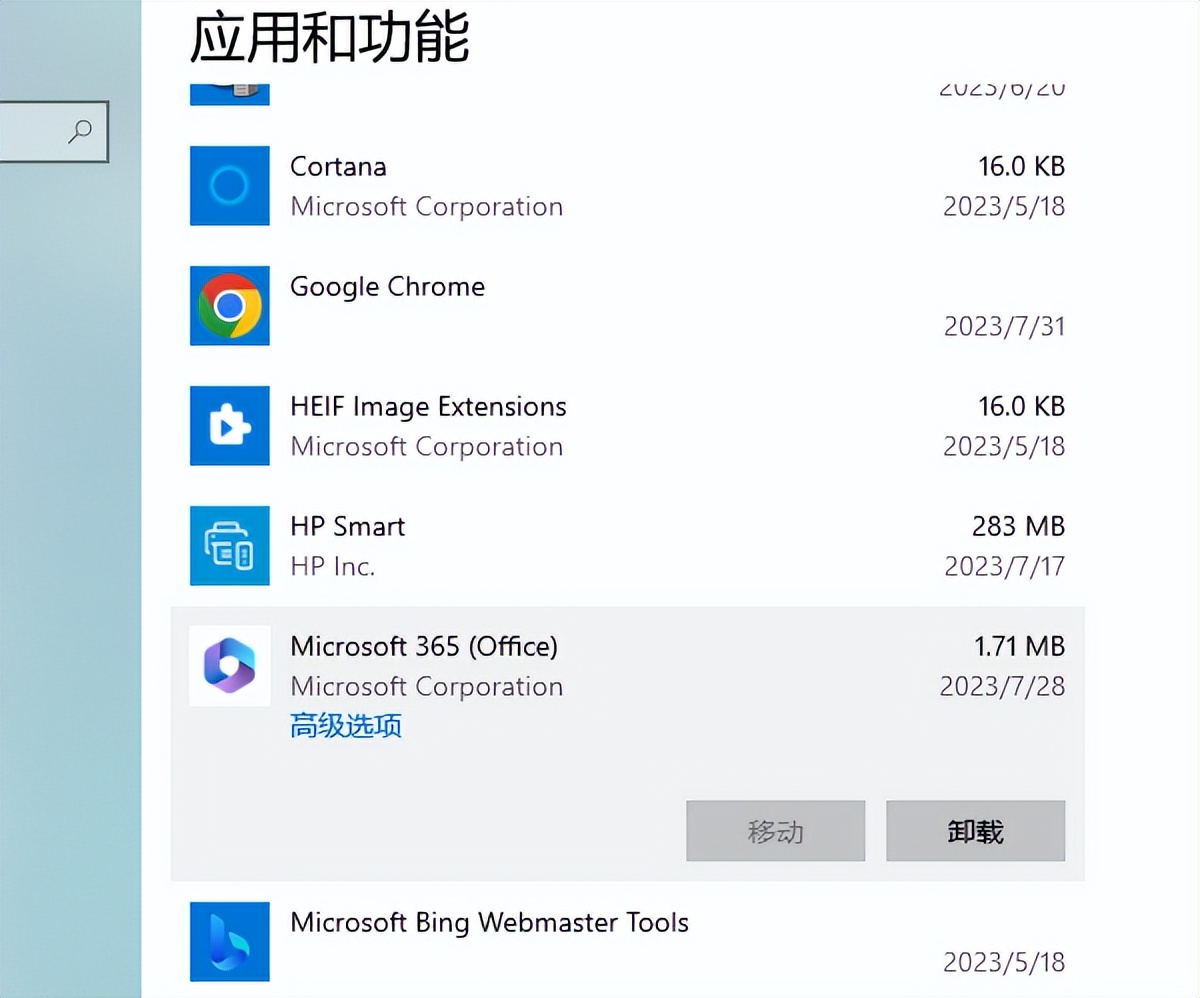Click the Cortana app icon
The width and height of the screenshot is (1200, 998).
229,186
